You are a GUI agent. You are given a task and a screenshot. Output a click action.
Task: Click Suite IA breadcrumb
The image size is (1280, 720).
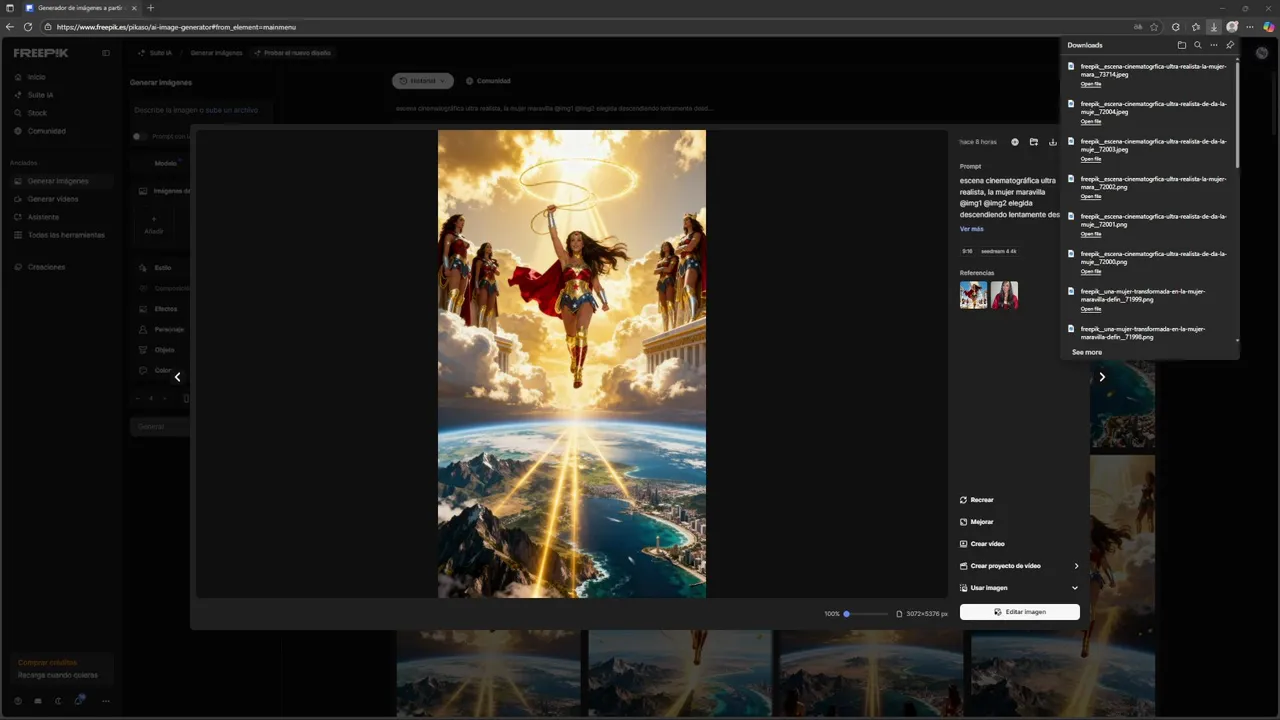coord(155,53)
